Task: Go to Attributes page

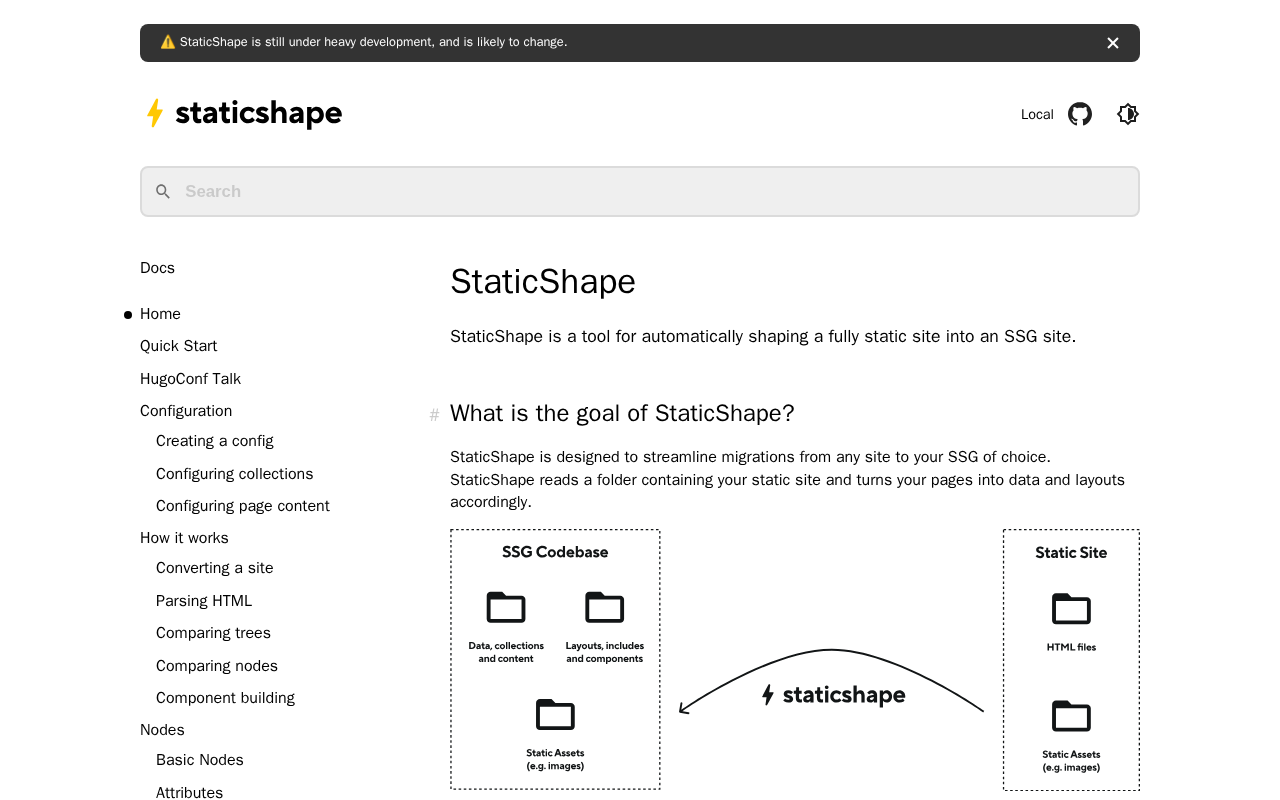Action: [189, 793]
